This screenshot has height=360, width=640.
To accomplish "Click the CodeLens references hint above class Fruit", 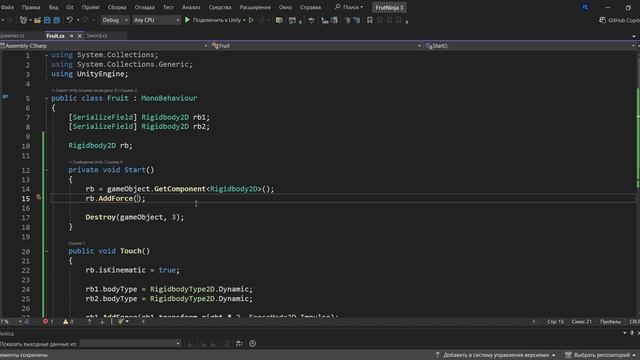I will coord(94,90).
